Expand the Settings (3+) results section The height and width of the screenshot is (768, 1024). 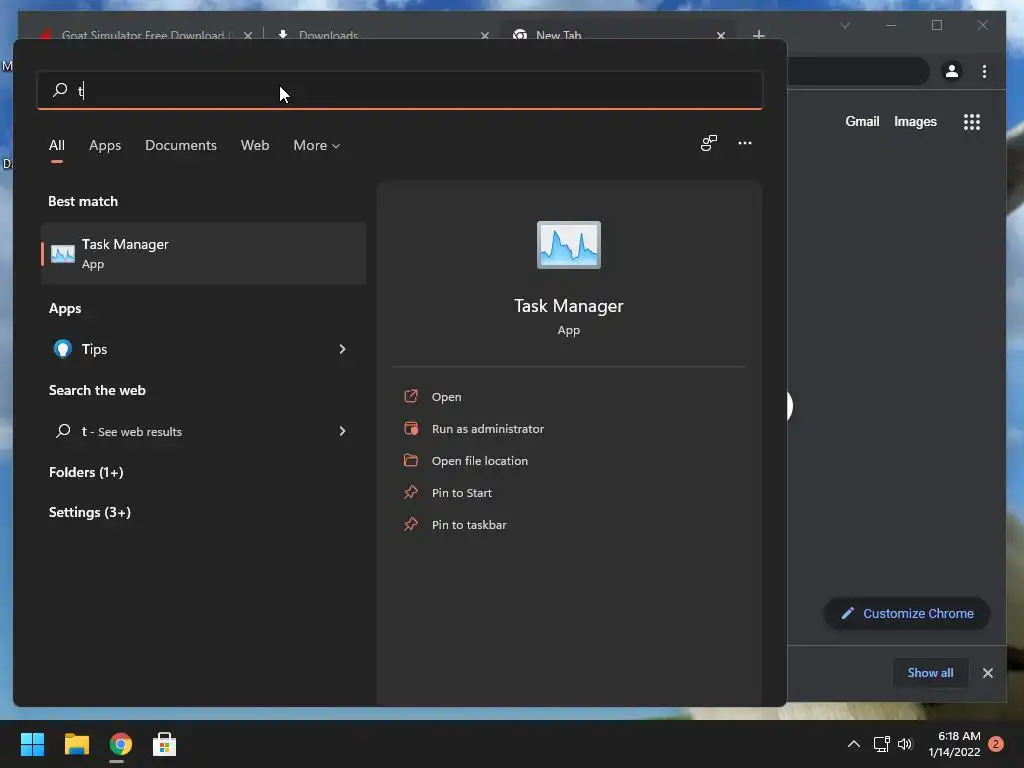coord(90,513)
